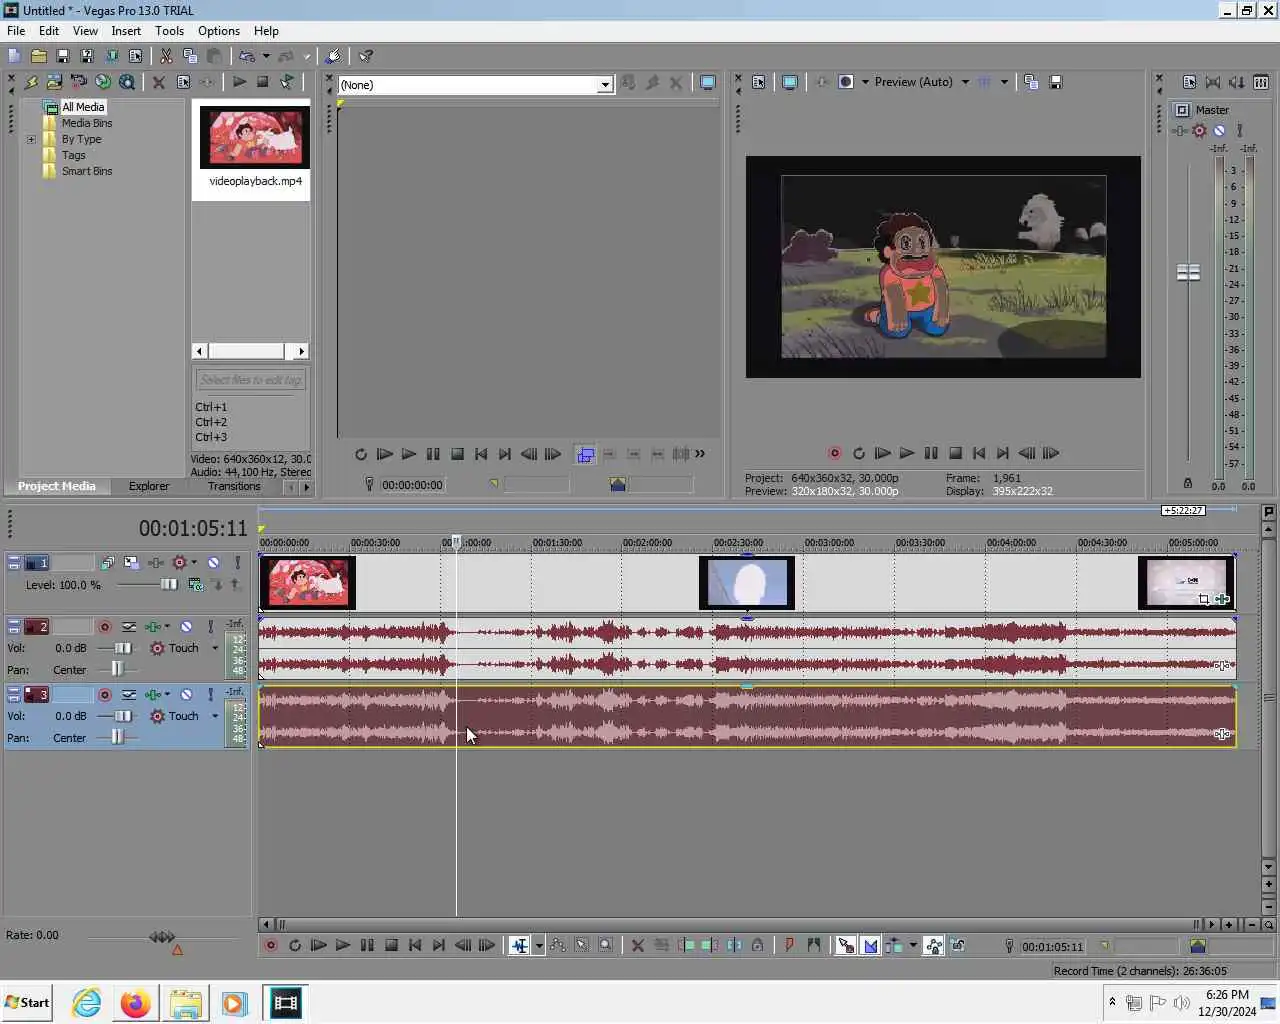Click the Windows Start button
The image size is (1280, 1024).
point(27,1003)
